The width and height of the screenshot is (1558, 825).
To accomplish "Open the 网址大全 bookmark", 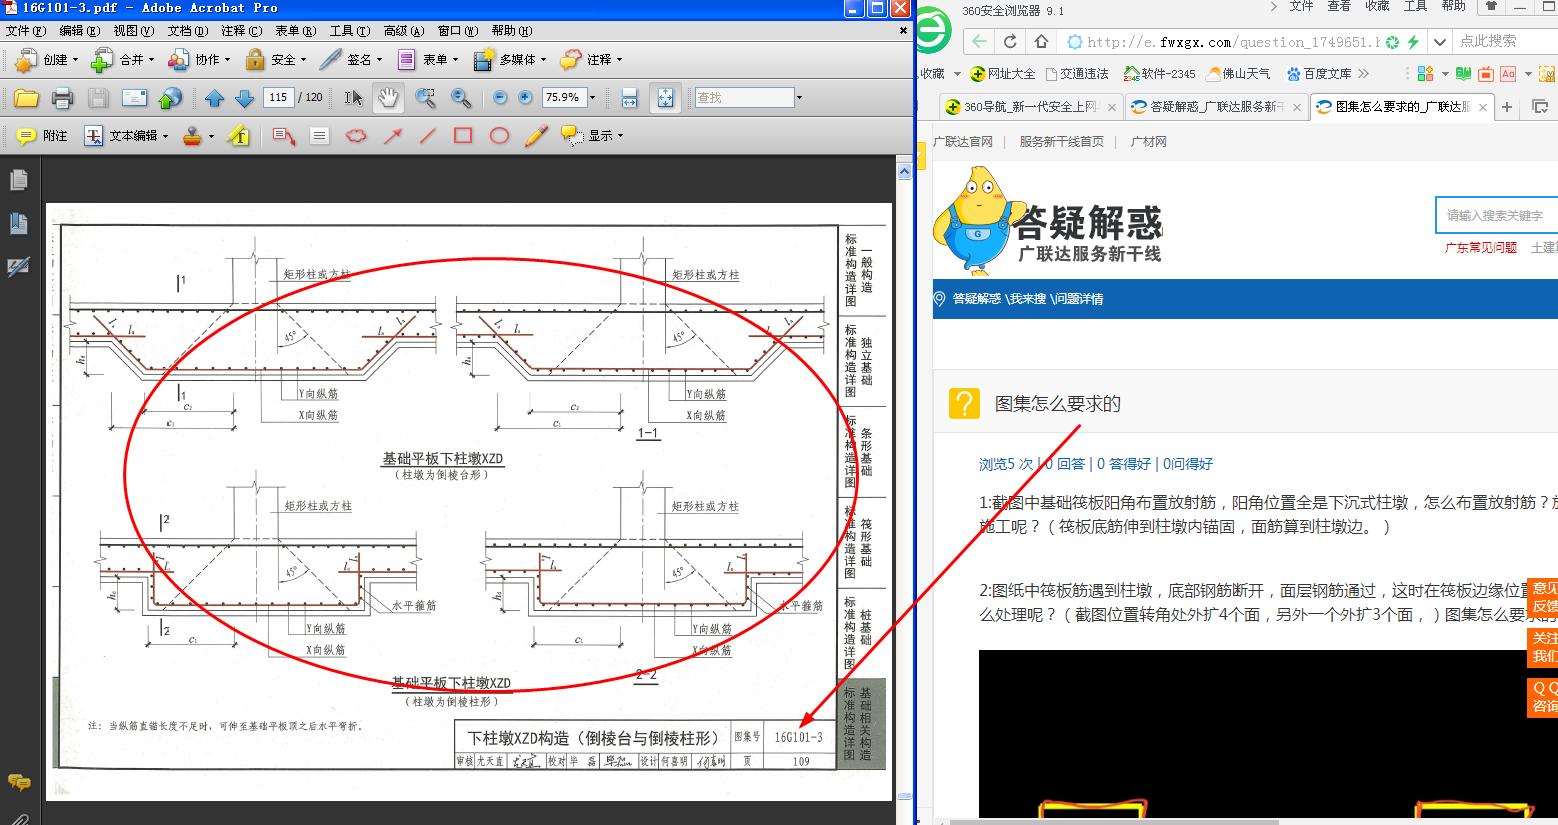I will pyautogui.click(x=1003, y=74).
